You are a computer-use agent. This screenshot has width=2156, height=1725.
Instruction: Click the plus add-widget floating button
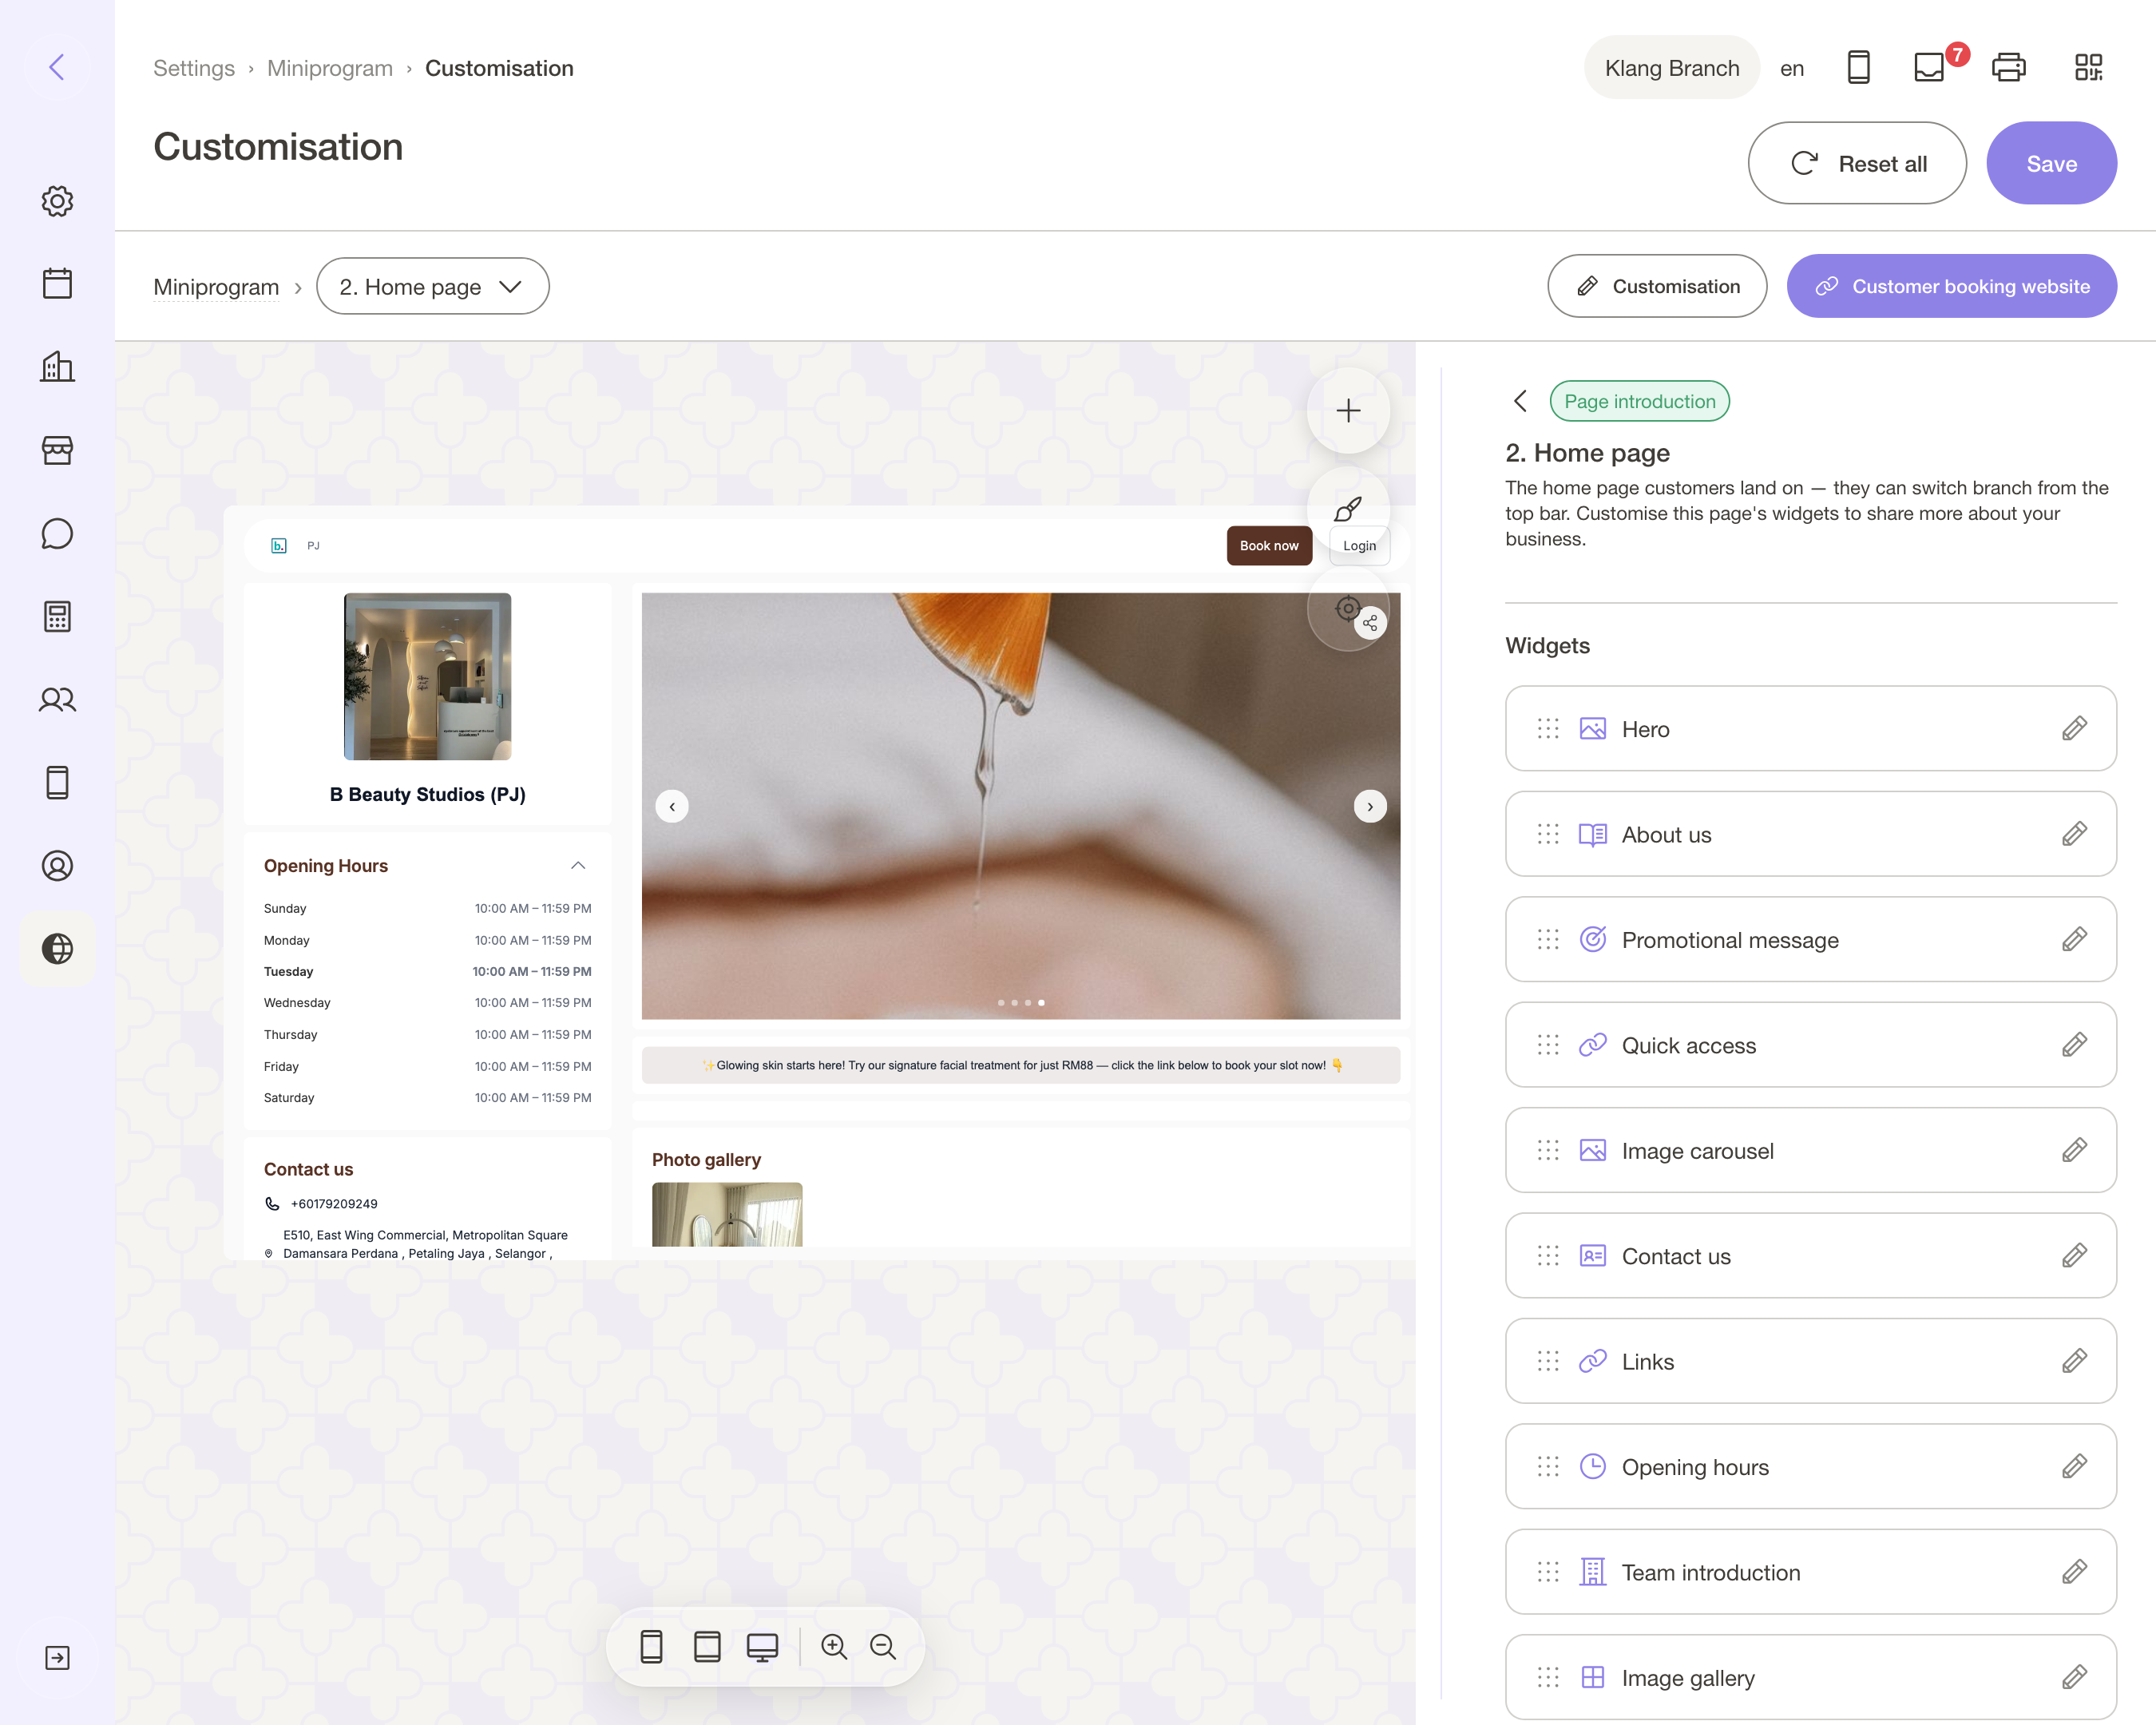pyautogui.click(x=1348, y=410)
